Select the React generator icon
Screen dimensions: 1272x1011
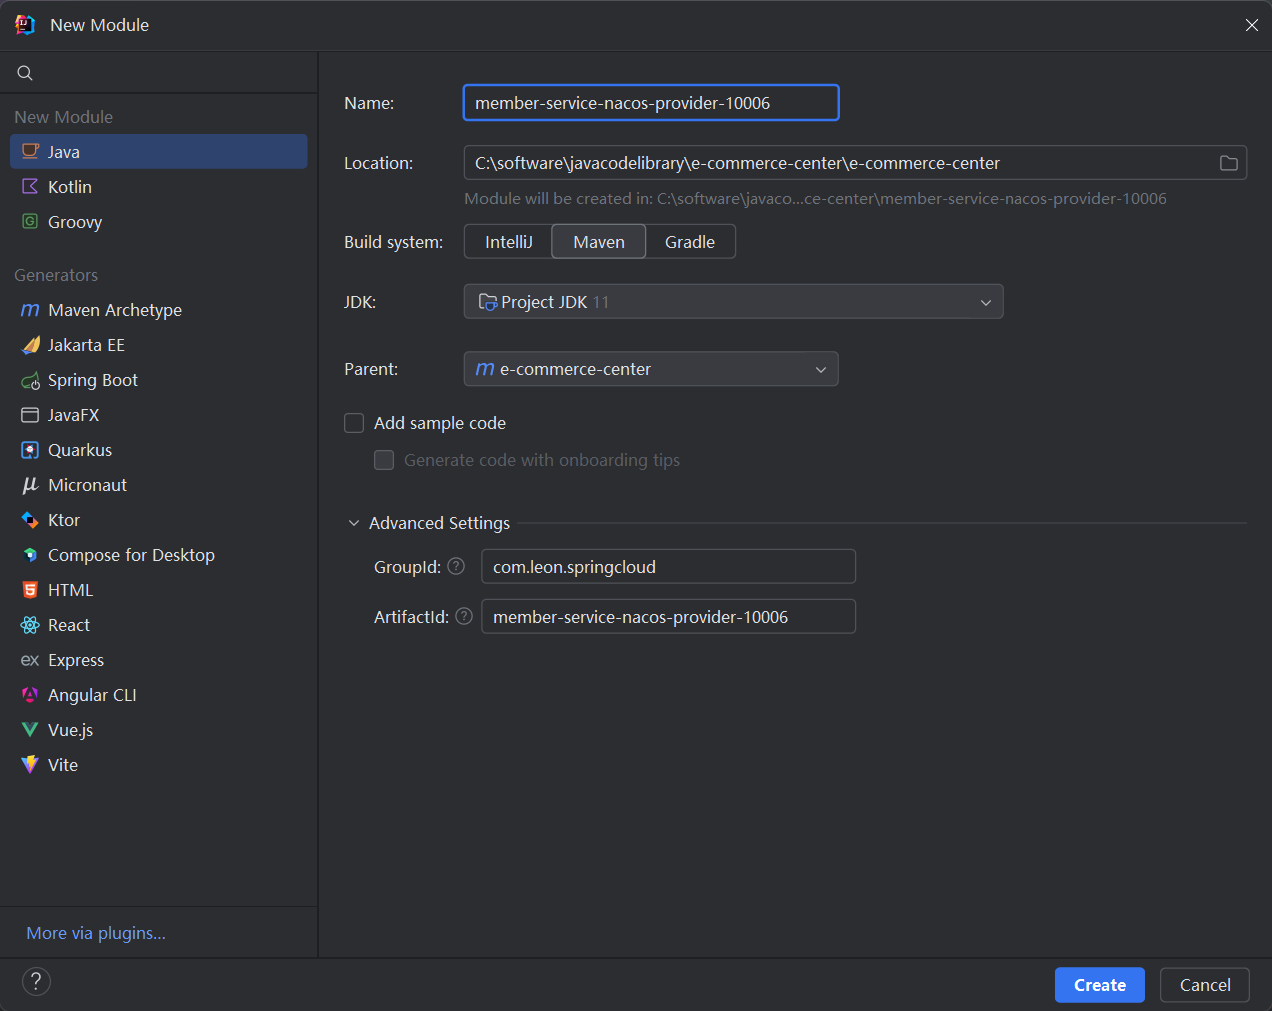(30, 625)
